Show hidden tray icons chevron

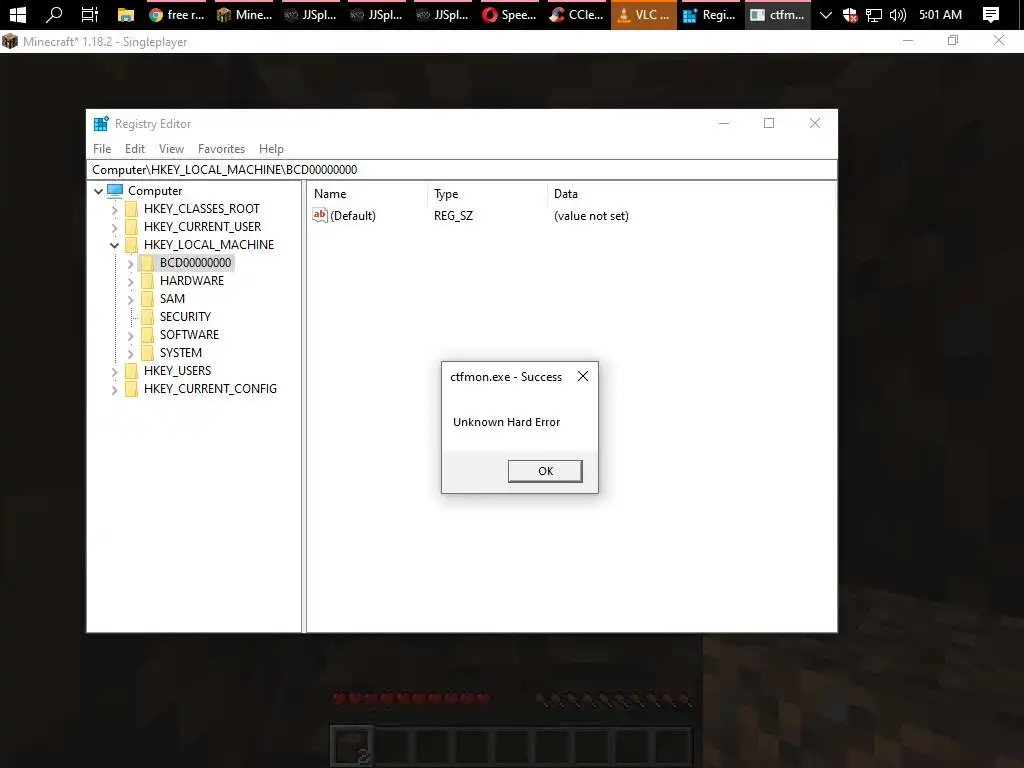[x=825, y=14]
